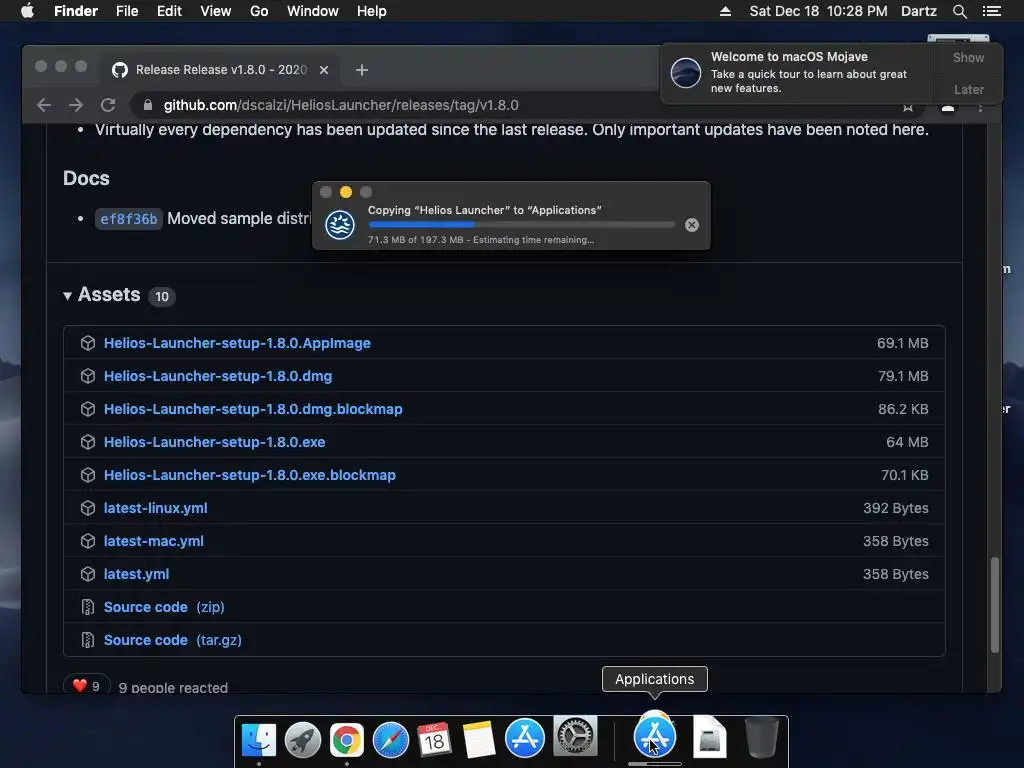Download Helios-Launcher-setup-1.8.0.exe
Image resolution: width=1024 pixels, height=768 pixels.
point(214,442)
